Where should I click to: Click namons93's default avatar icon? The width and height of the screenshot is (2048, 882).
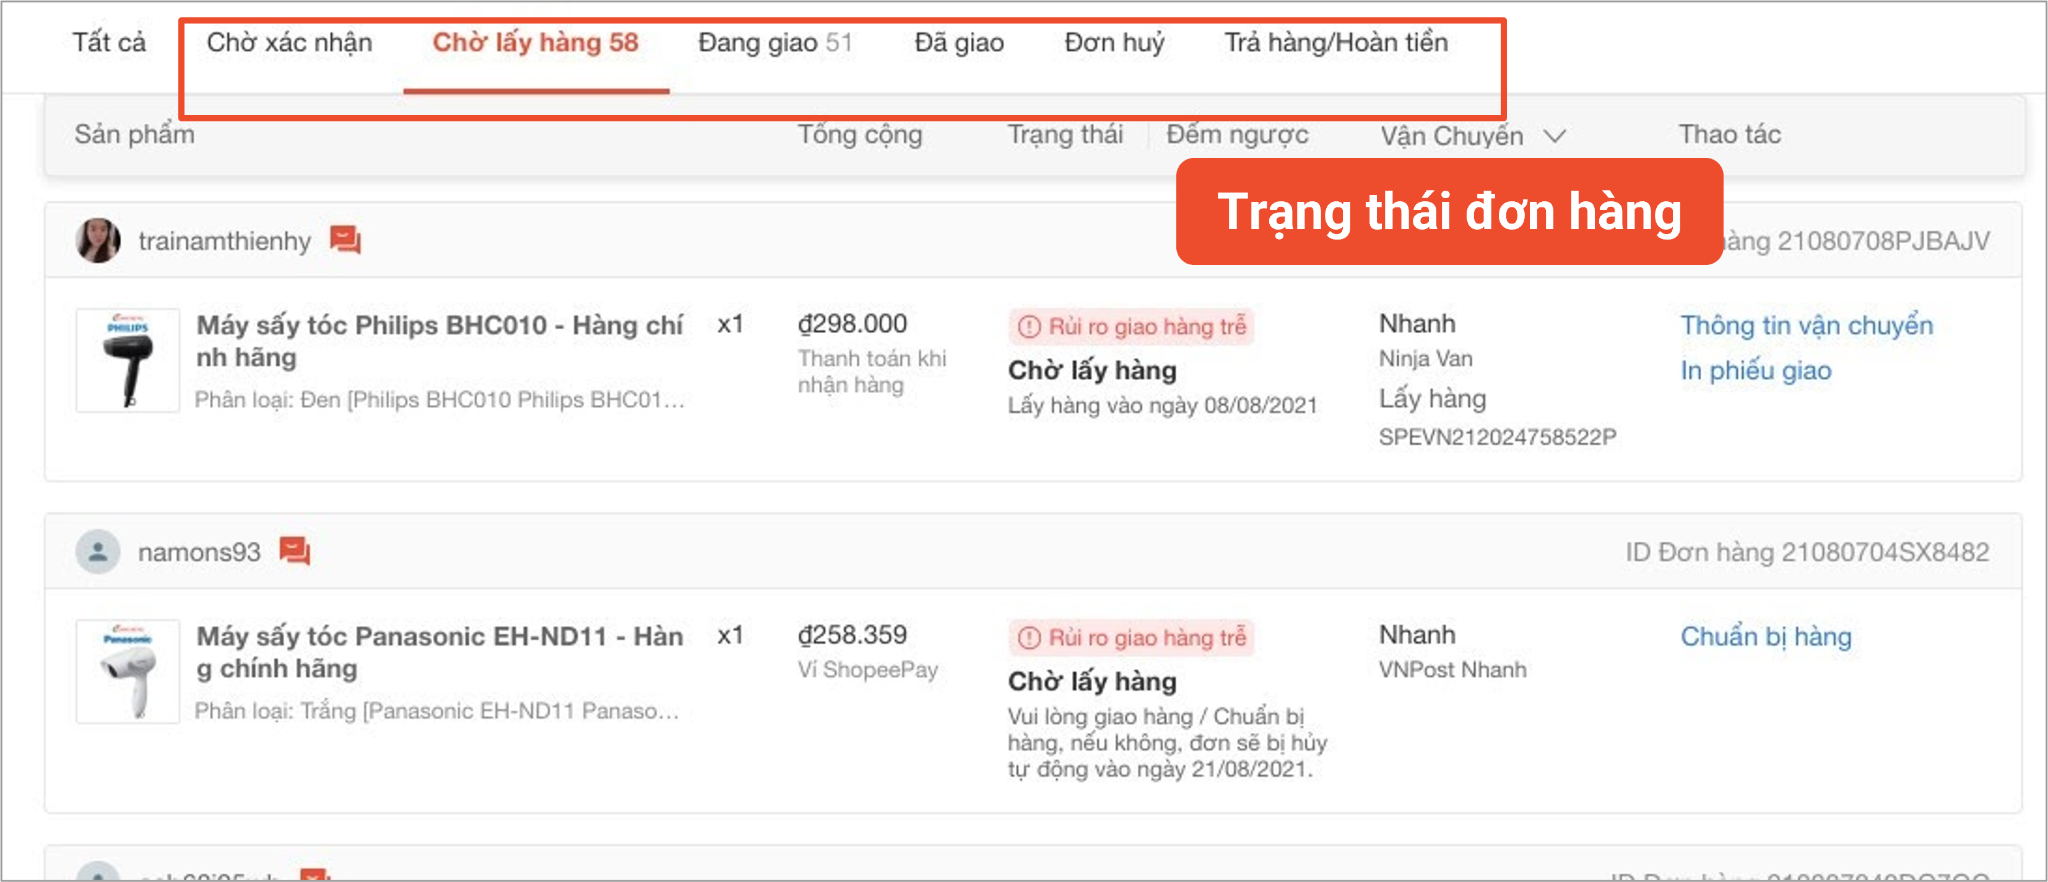point(97,551)
